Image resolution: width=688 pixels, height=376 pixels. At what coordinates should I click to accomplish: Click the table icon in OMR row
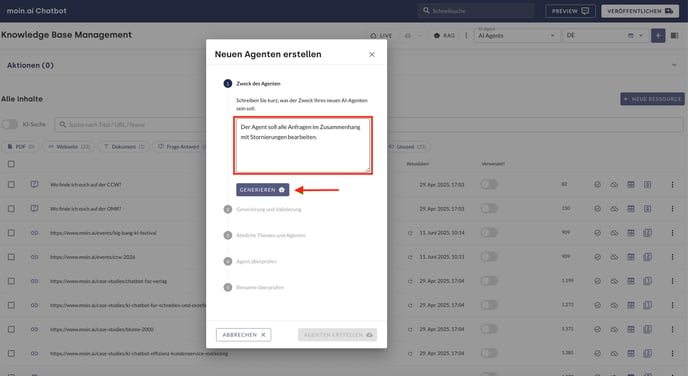(x=631, y=209)
